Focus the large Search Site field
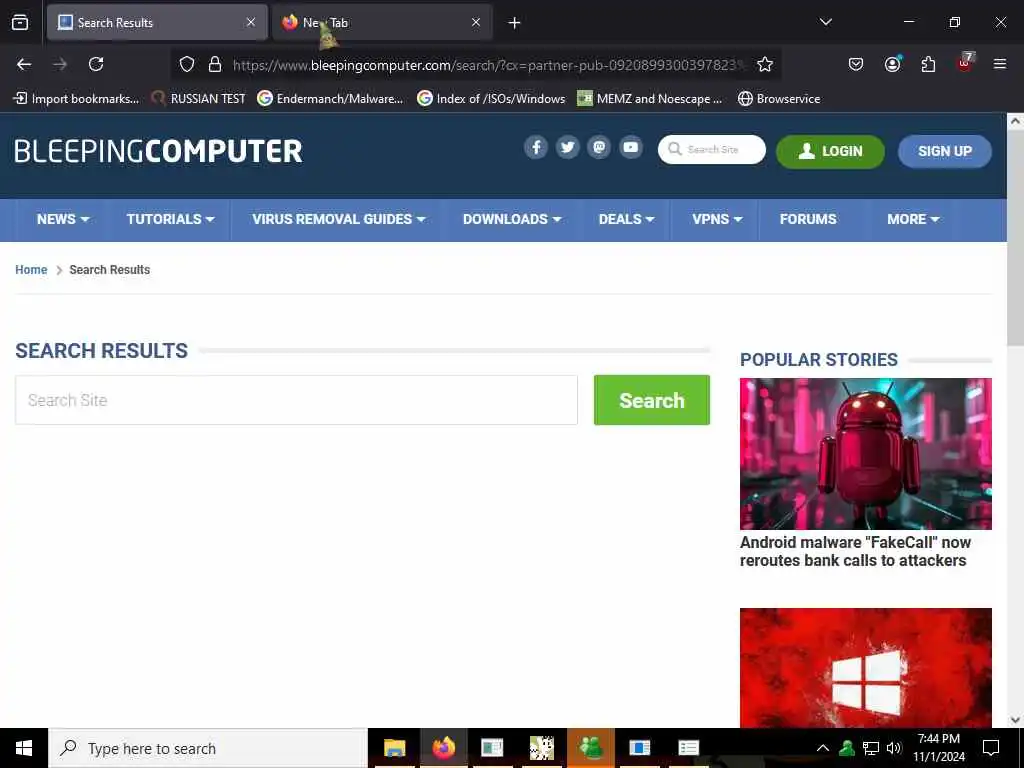The height and width of the screenshot is (768, 1024). pyautogui.click(x=296, y=400)
